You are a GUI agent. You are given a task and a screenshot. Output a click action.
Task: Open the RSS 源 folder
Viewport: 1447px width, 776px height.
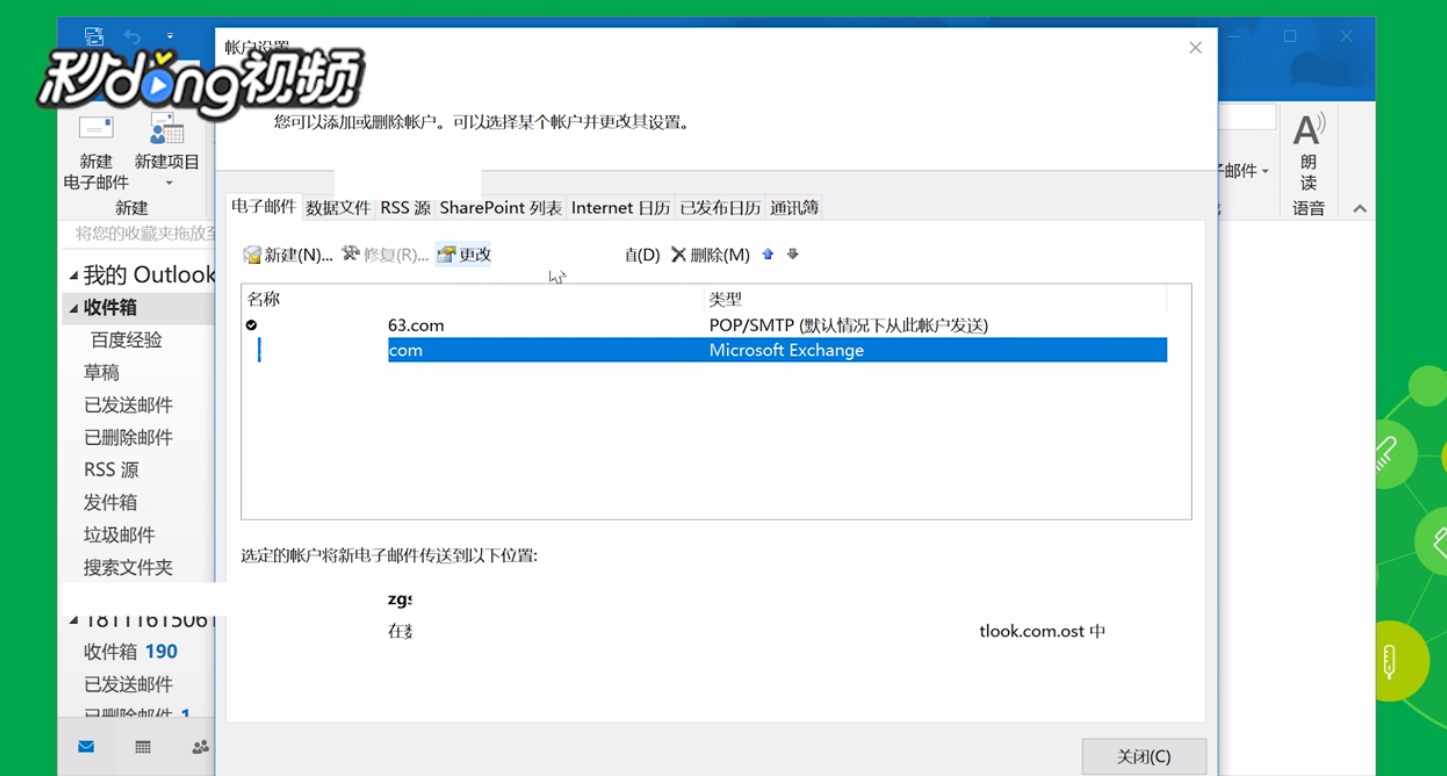click(x=111, y=470)
